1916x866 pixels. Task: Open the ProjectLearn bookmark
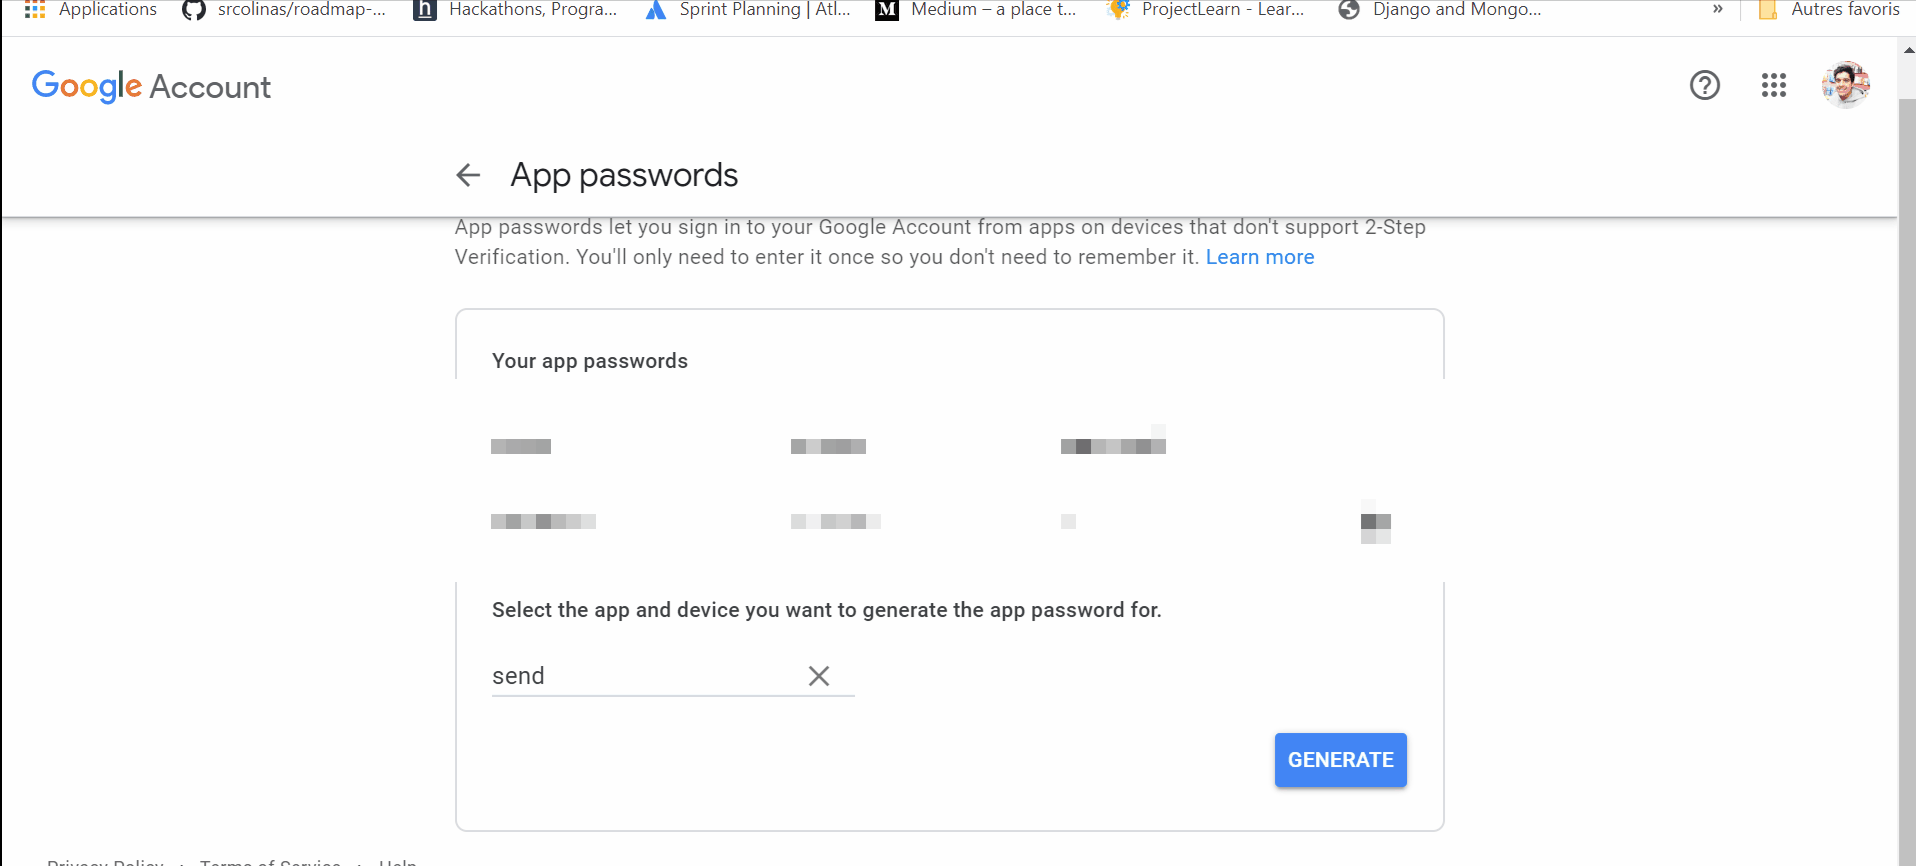coord(1206,10)
